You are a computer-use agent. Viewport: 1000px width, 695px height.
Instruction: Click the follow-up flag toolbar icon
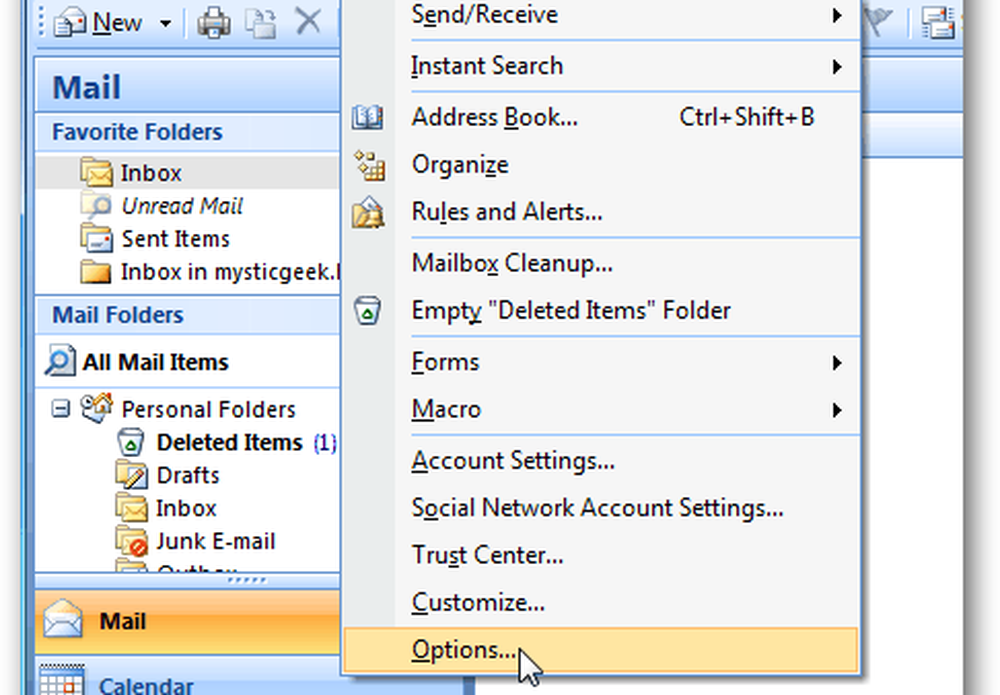878,23
